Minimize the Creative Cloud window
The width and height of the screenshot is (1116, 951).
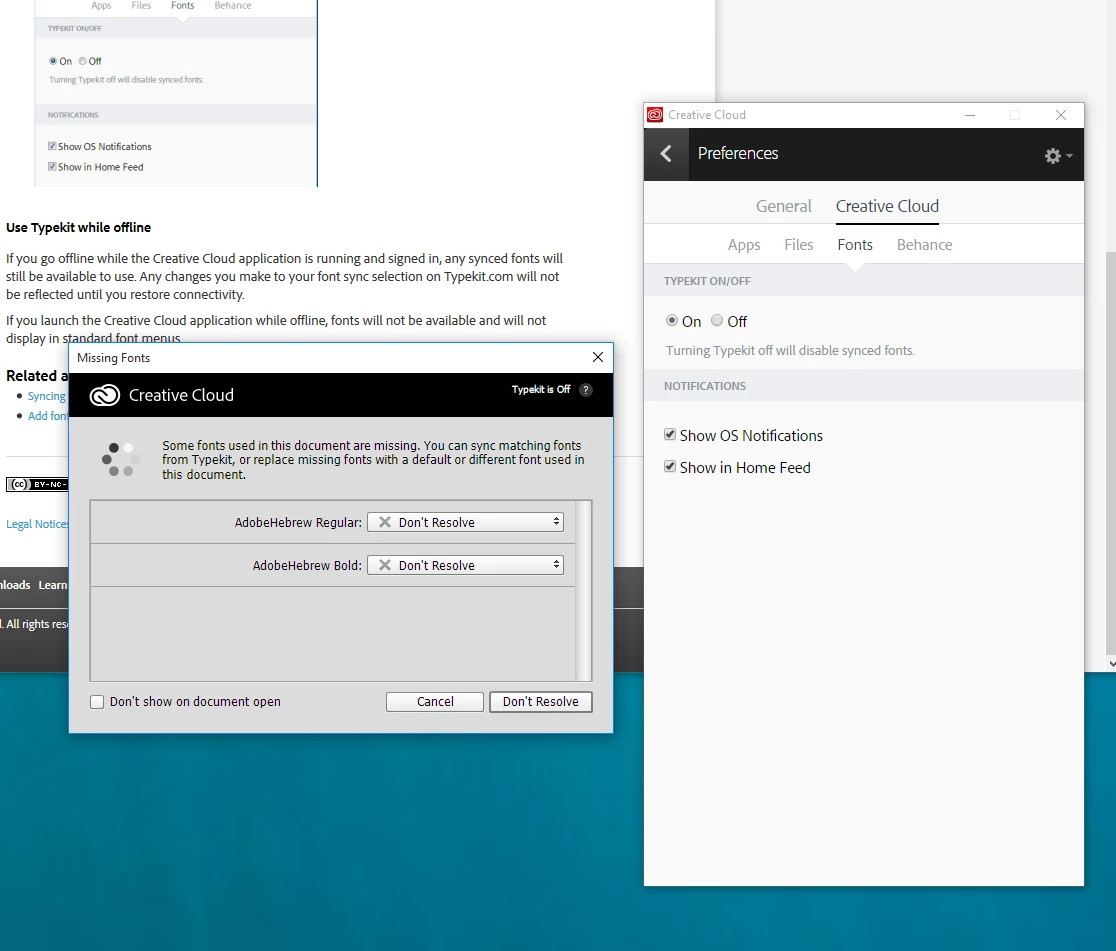(x=969, y=115)
